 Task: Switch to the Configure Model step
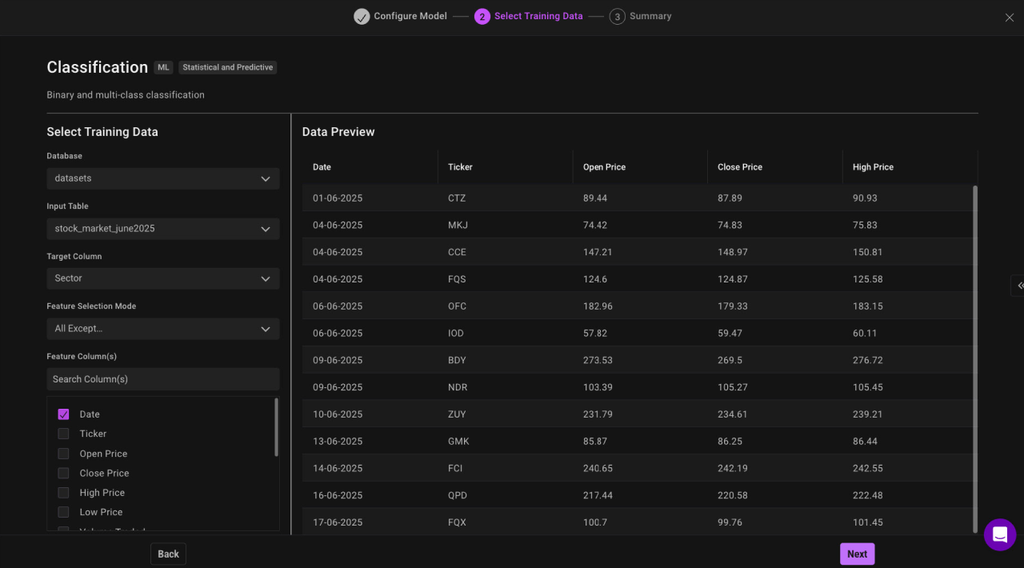click(x=410, y=17)
